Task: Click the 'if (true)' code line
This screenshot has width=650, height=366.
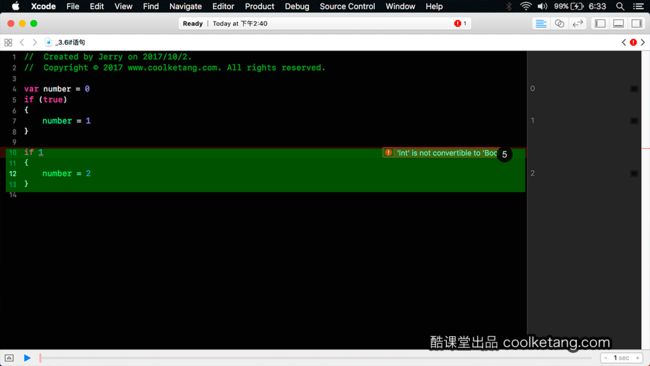Action: point(45,99)
